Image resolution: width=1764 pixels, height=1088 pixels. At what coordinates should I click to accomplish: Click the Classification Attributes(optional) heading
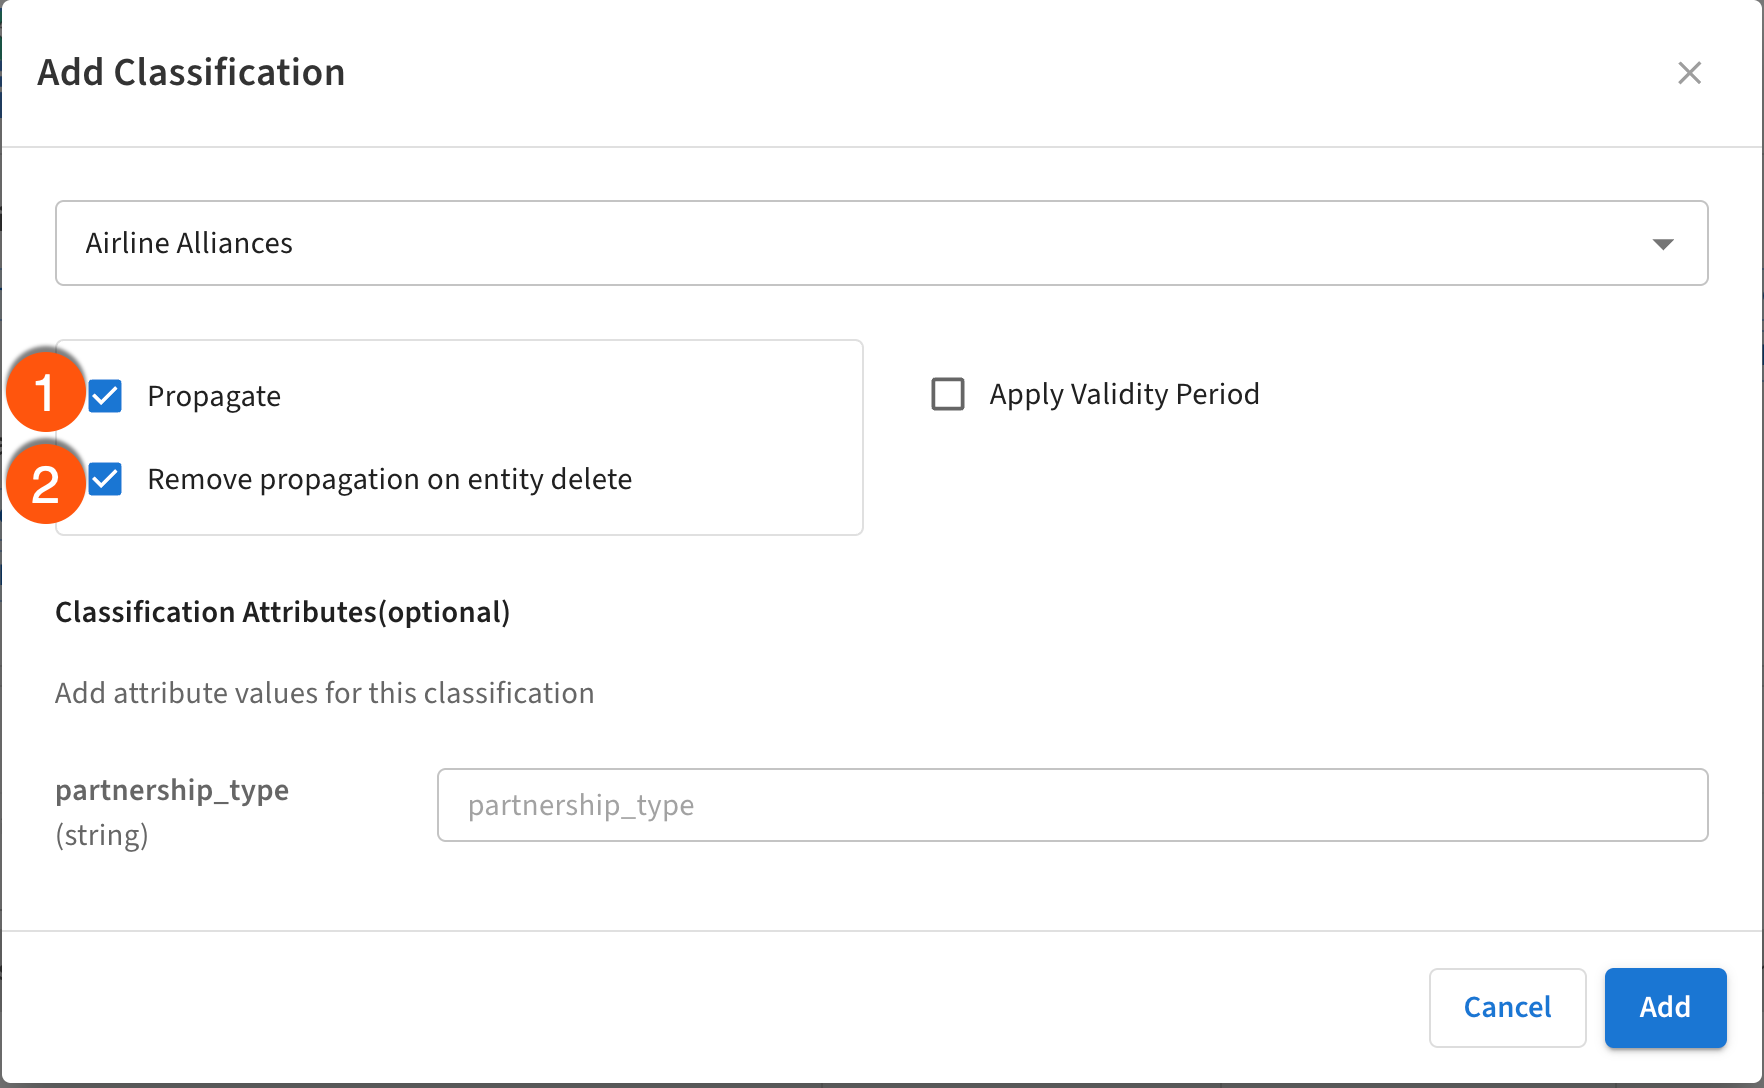(x=282, y=612)
